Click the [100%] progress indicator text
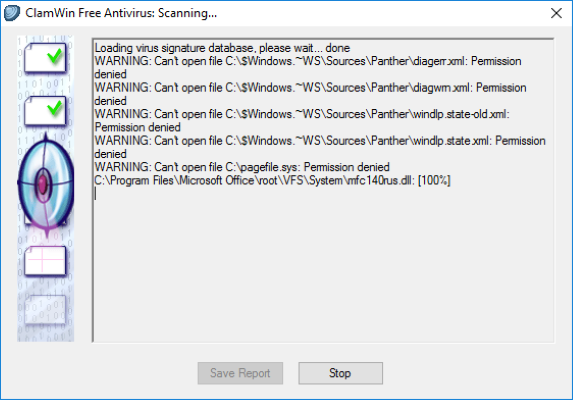Screen dimensions: 573x400 [434, 180]
